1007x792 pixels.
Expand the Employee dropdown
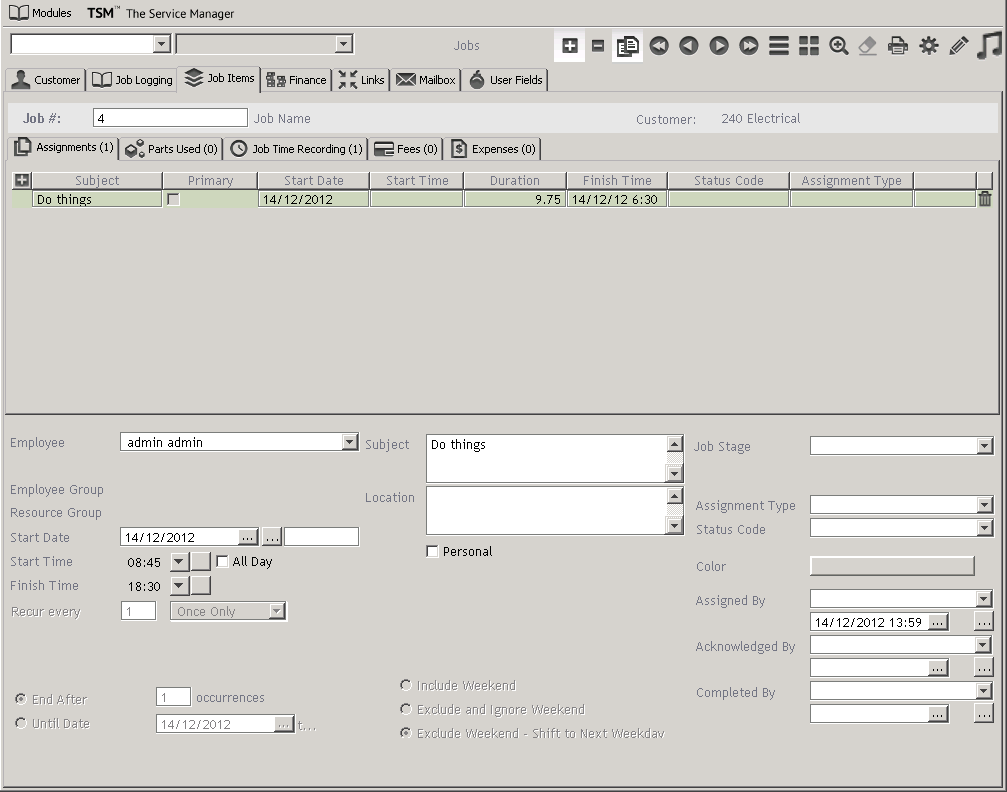pyautogui.click(x=349, y=442)
